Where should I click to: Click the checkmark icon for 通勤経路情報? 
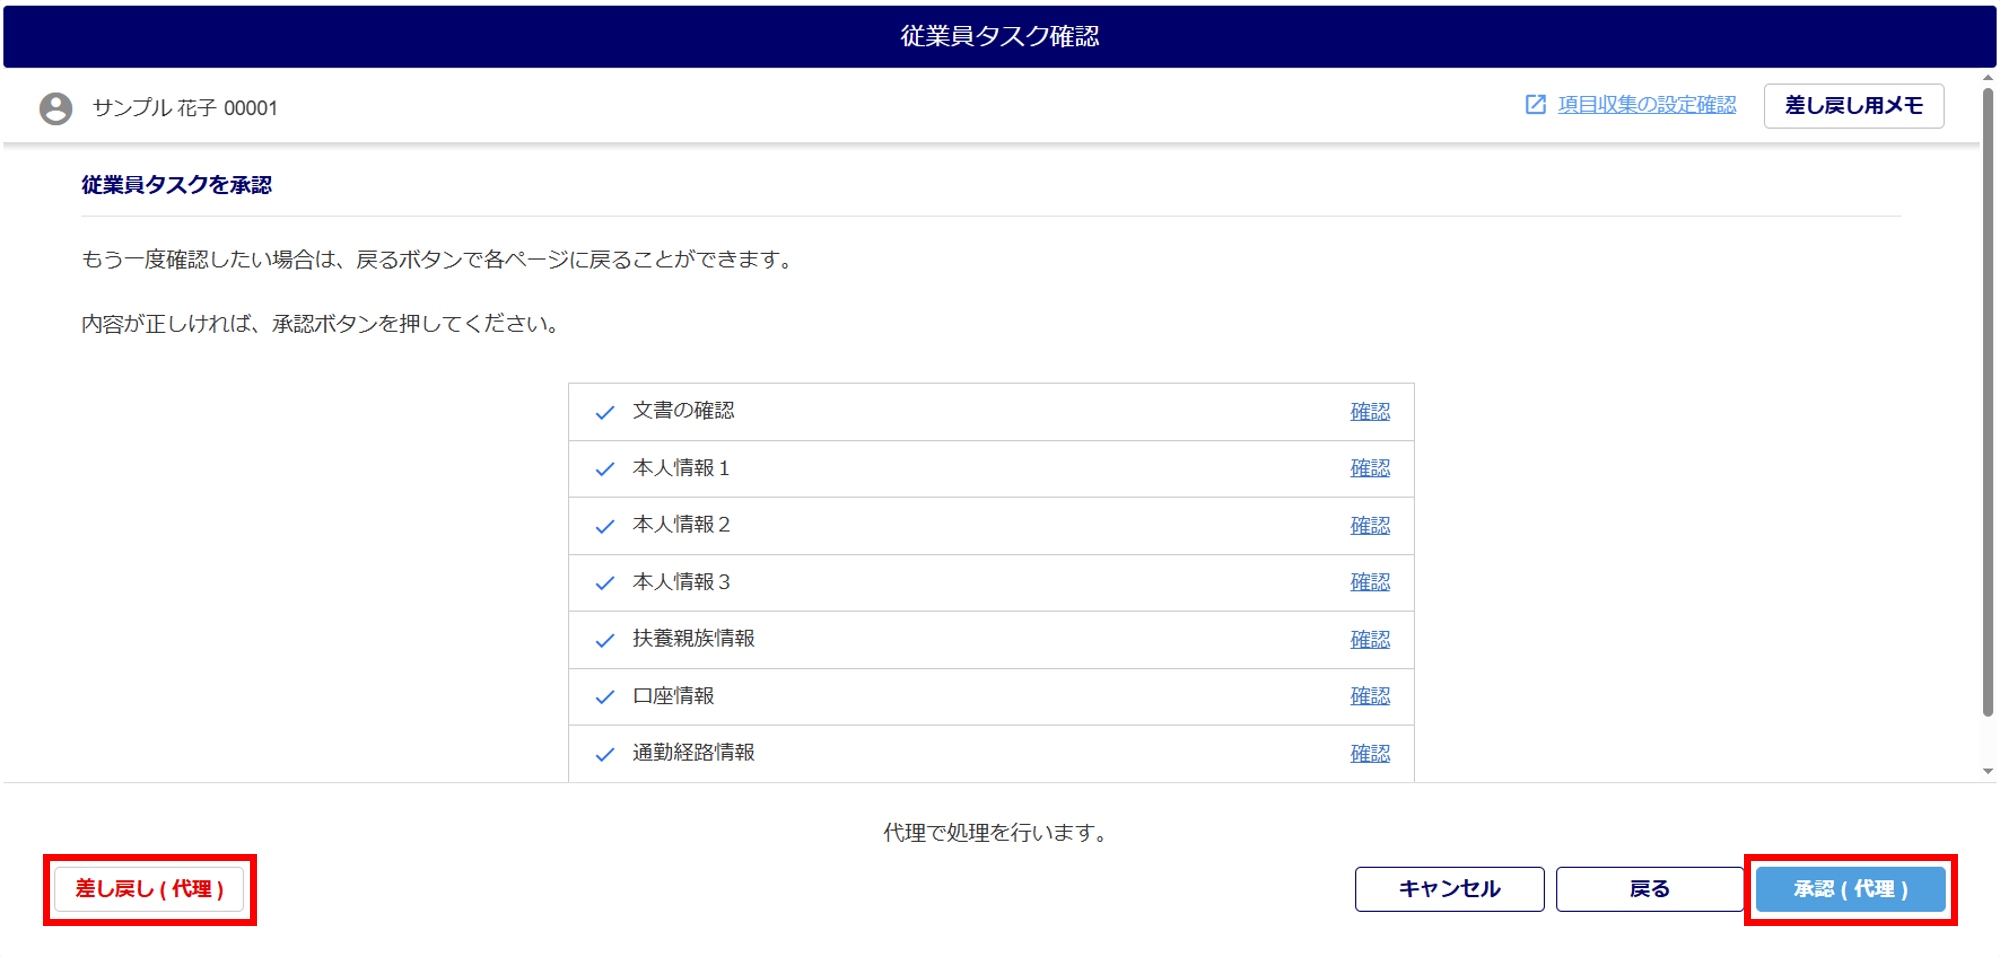[x=605, y=754]
